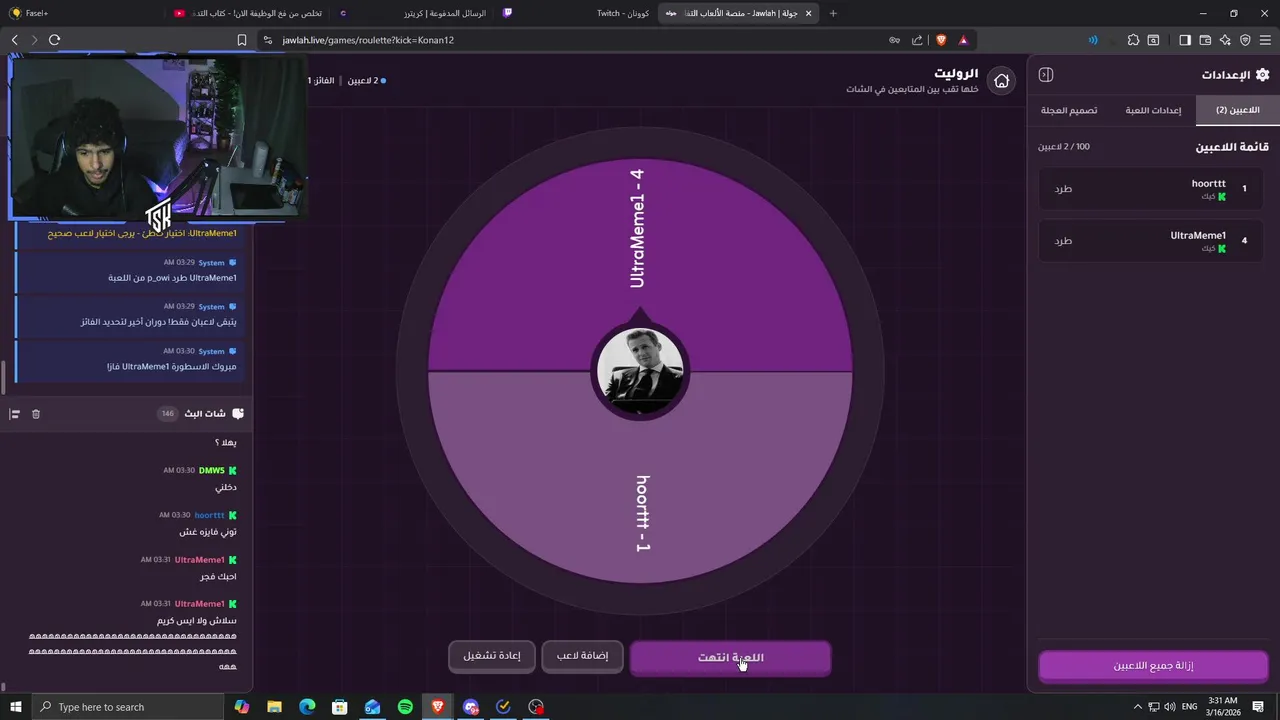Bookmark this page
1280x720 pixels.
pos(241,40)
